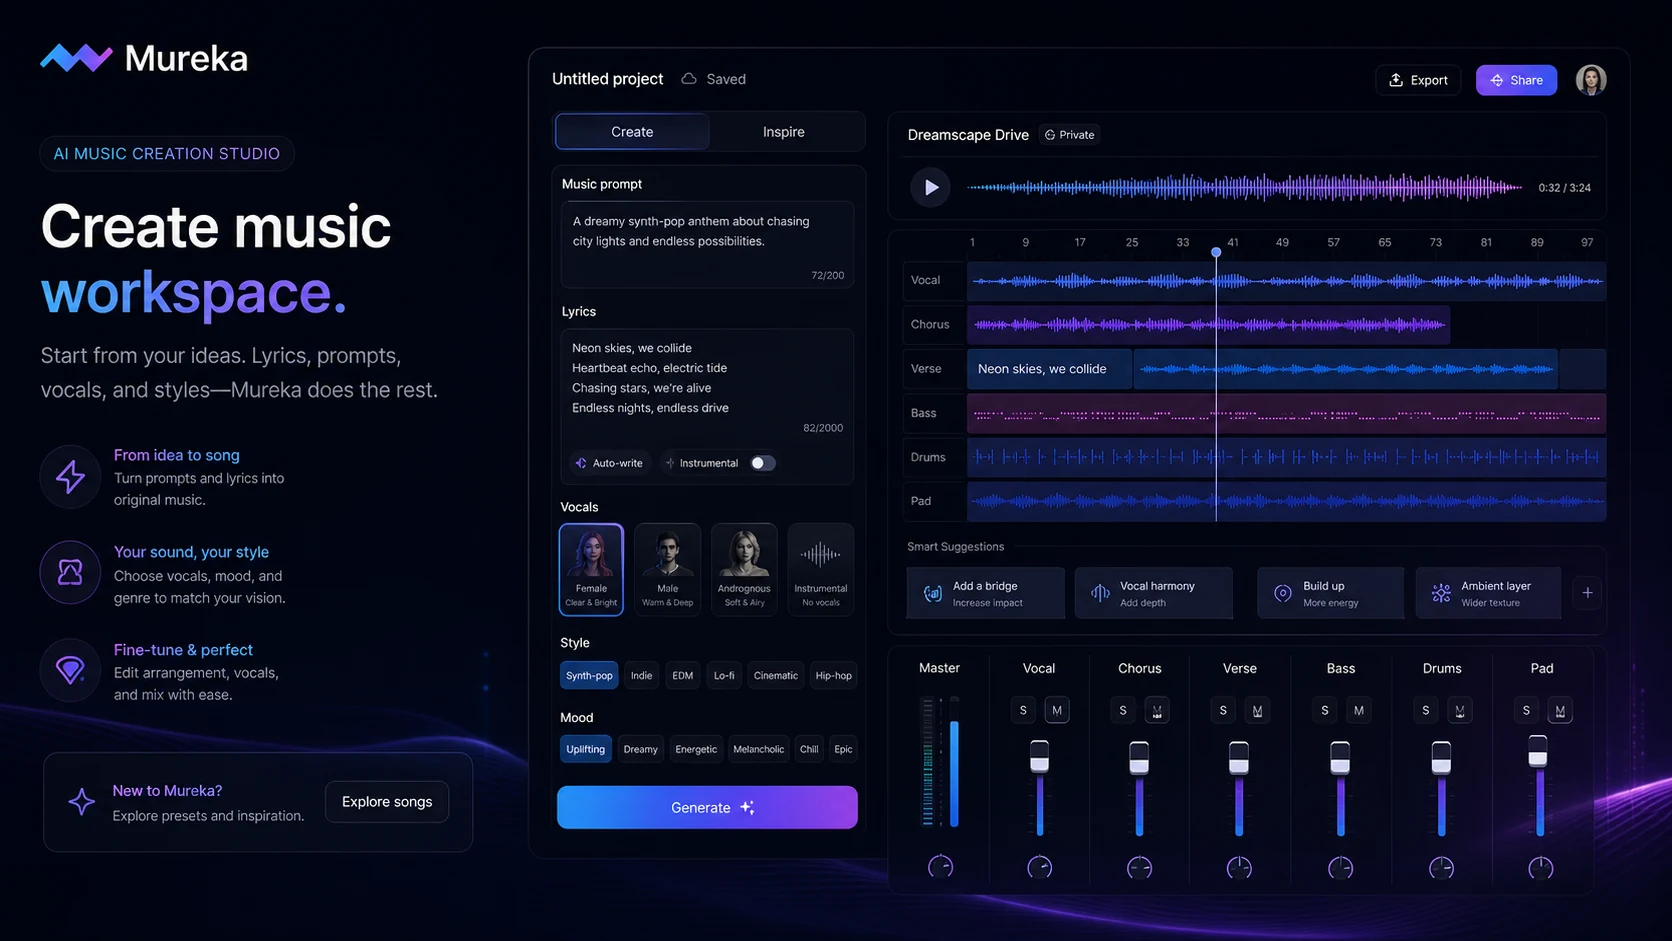This screenshot has width=1672, height=941.
Task: Mute the Chorus channel
Action: click(1157, 710)
